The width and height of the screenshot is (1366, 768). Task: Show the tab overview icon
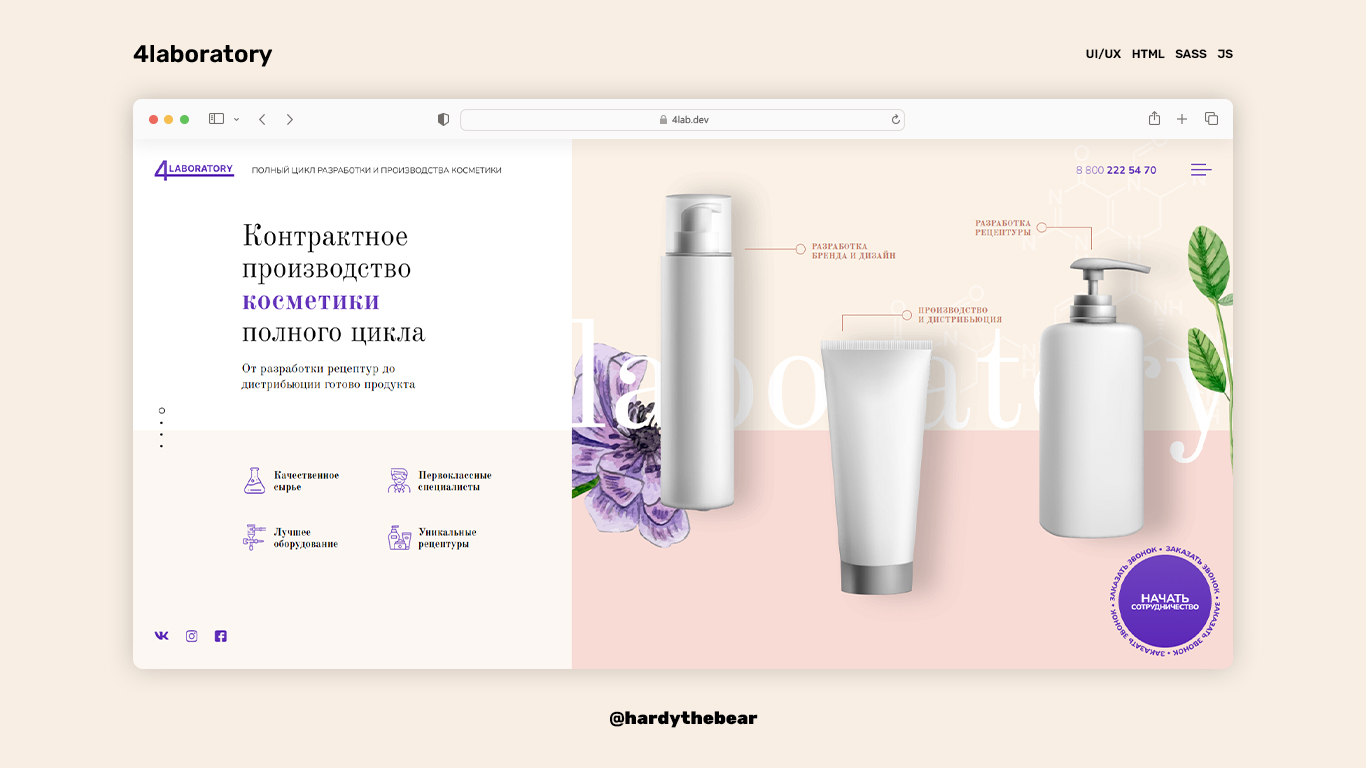coord(1211,119)
